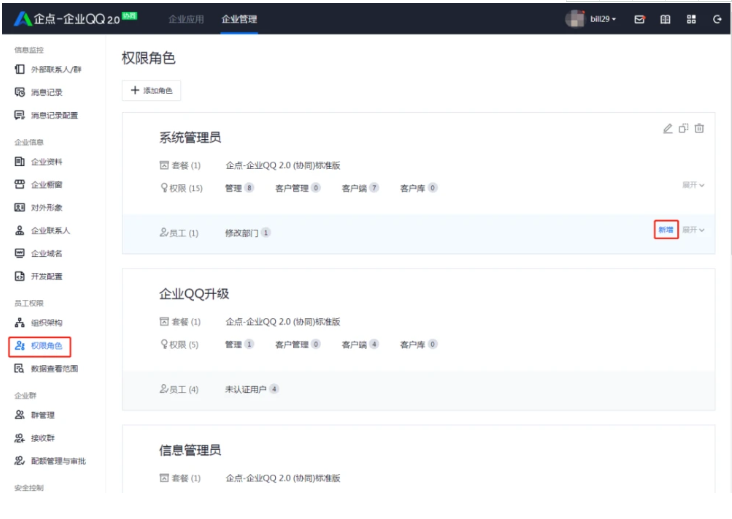Expand 系统管理员 employee row with 展开
The width and height of the screenshot is (732, 519).
coord(693,230)
